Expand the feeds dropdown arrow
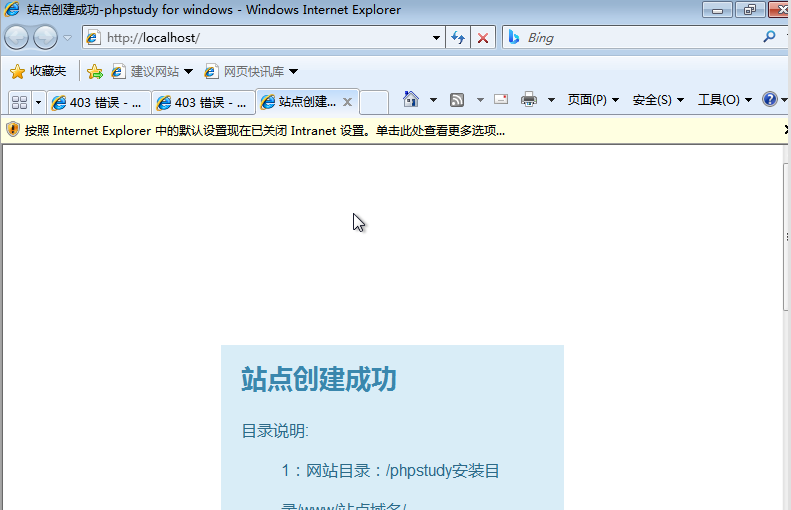The height and width of the screenshot is (510, 791). point(480,100)
